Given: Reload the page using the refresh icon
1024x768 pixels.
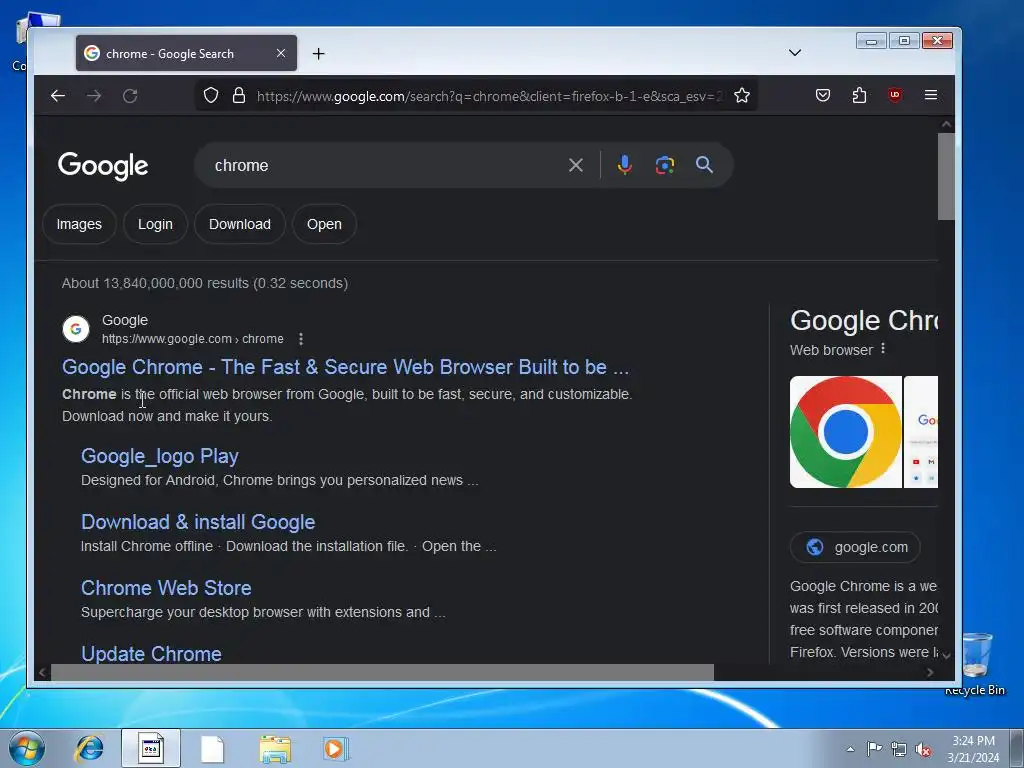Looking at the screenshot, I should [x=130, y=96].
